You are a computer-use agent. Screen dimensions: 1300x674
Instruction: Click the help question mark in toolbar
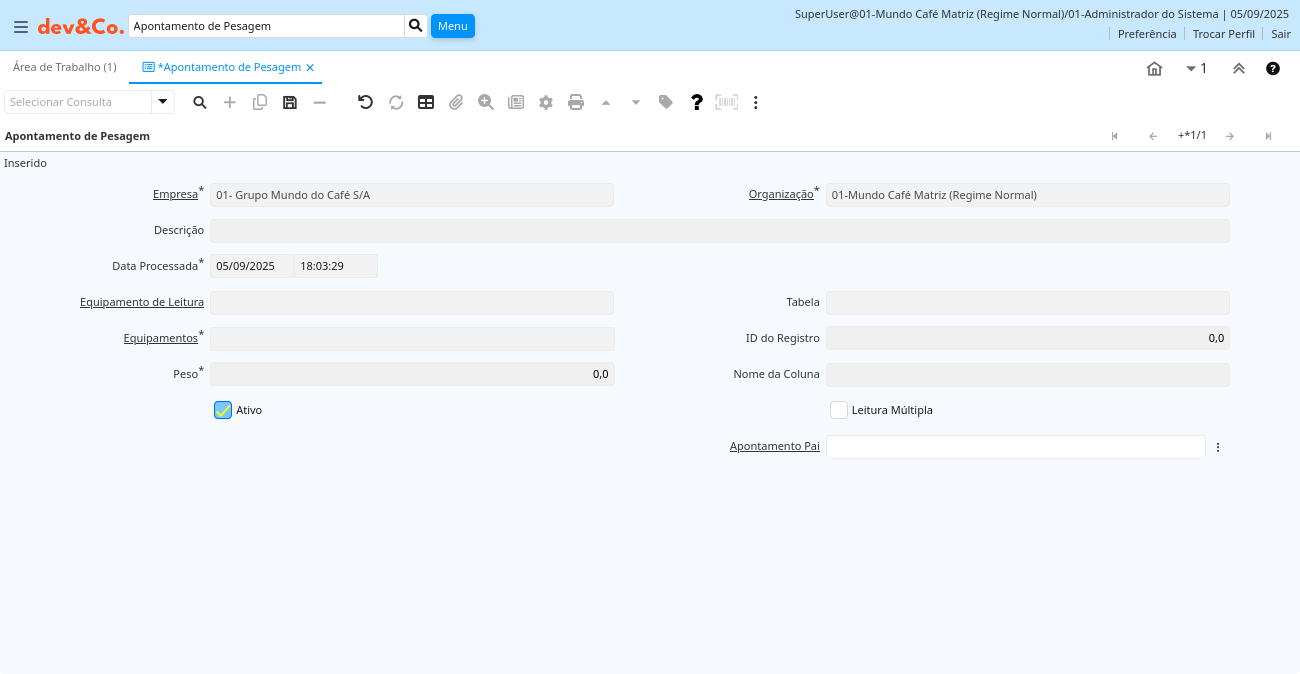[697, 102]
